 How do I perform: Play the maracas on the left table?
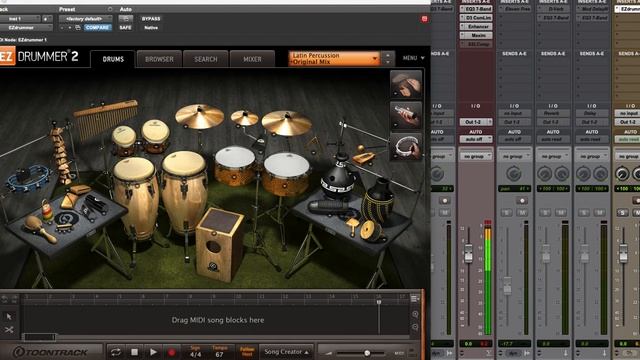point(40,228)
